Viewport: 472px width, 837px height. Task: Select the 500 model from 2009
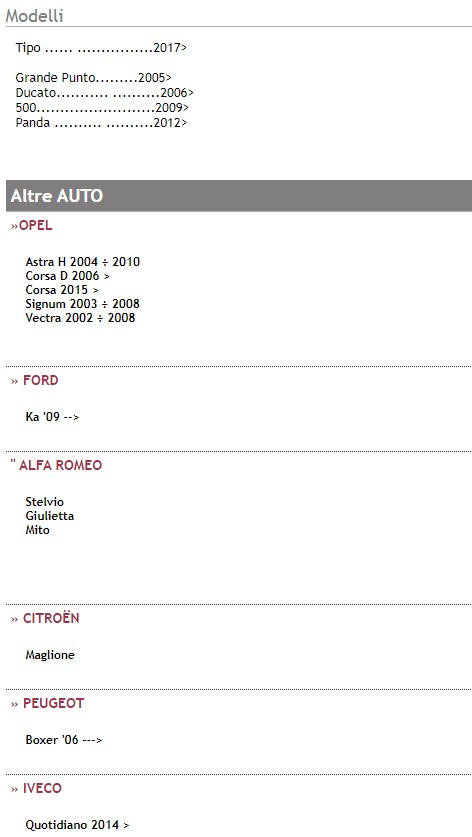[x=102, y=108]
